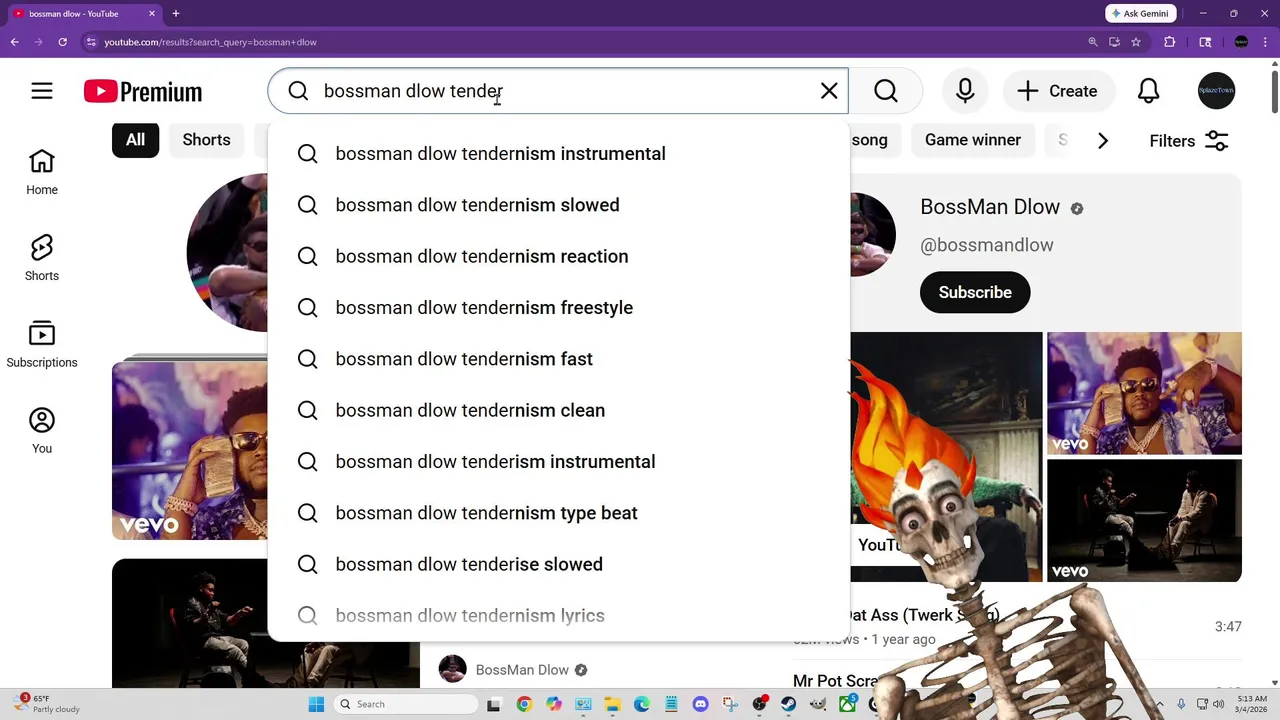Select the All filter chip
Screen dimensions: 1280x720
[135, 140]
